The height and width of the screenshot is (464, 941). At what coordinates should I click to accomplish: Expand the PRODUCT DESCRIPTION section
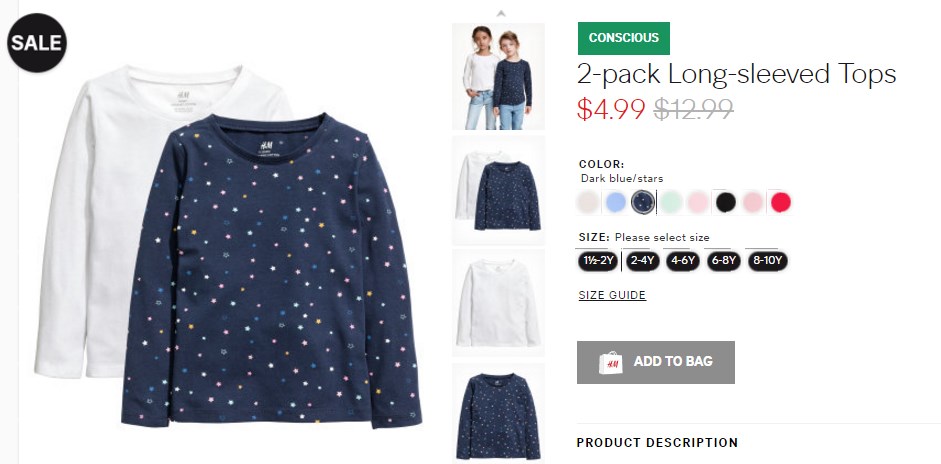tap(657, 443)
